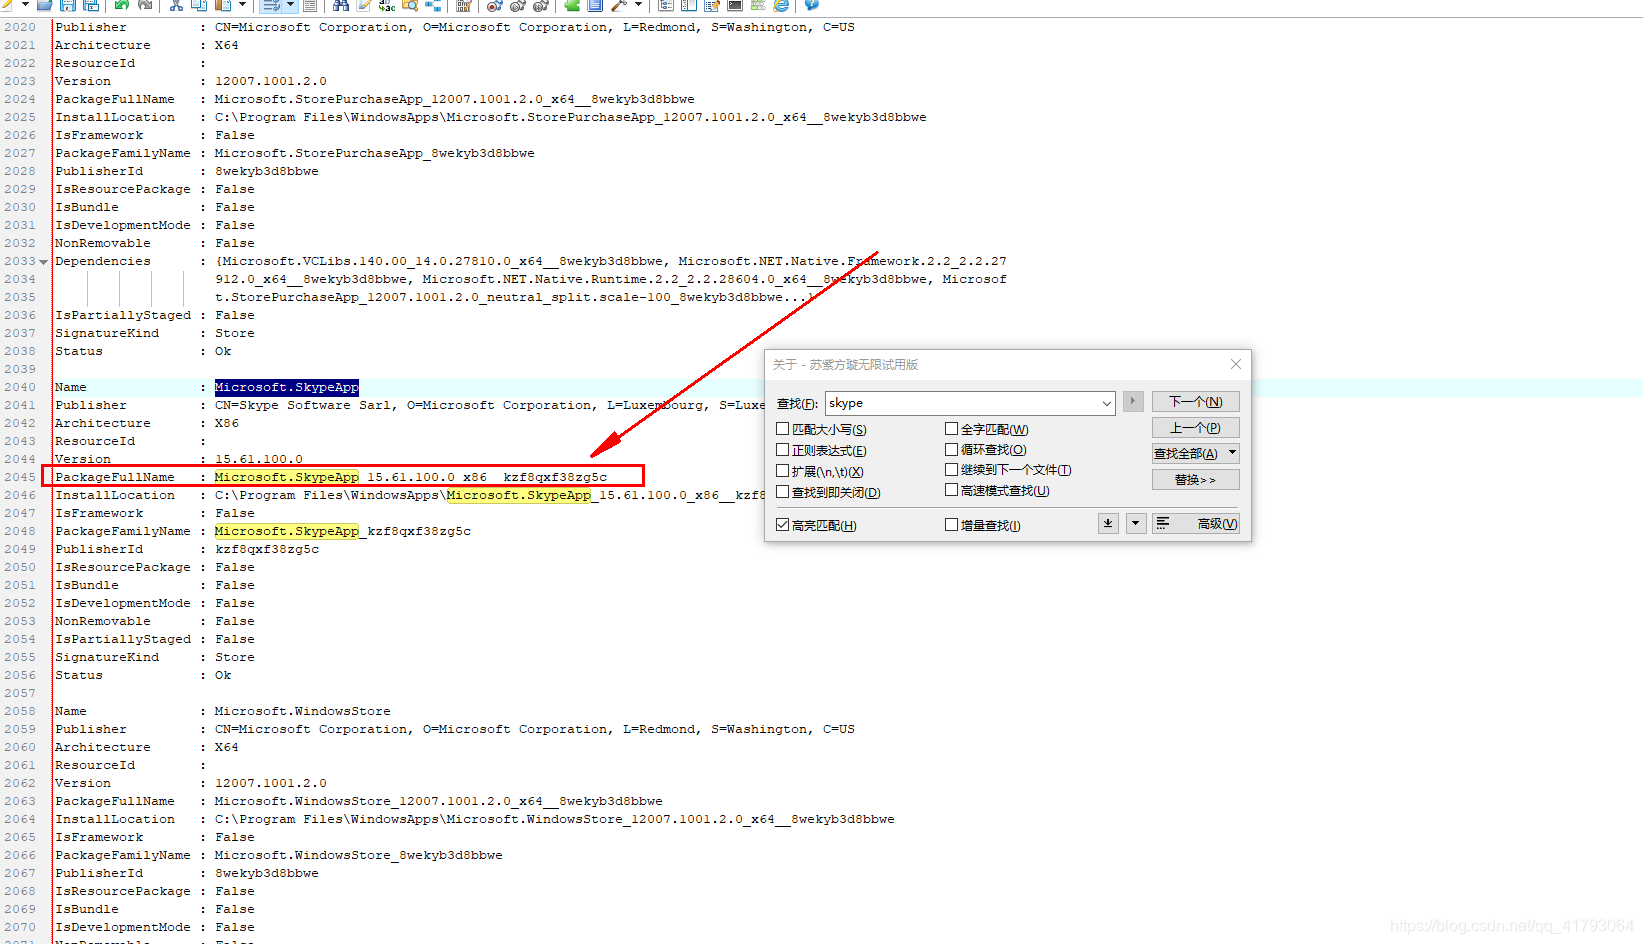Click 替换>> replace button
This screenshot has width=1643, height=944.
pyautogui.click(x=1196, y=479)
